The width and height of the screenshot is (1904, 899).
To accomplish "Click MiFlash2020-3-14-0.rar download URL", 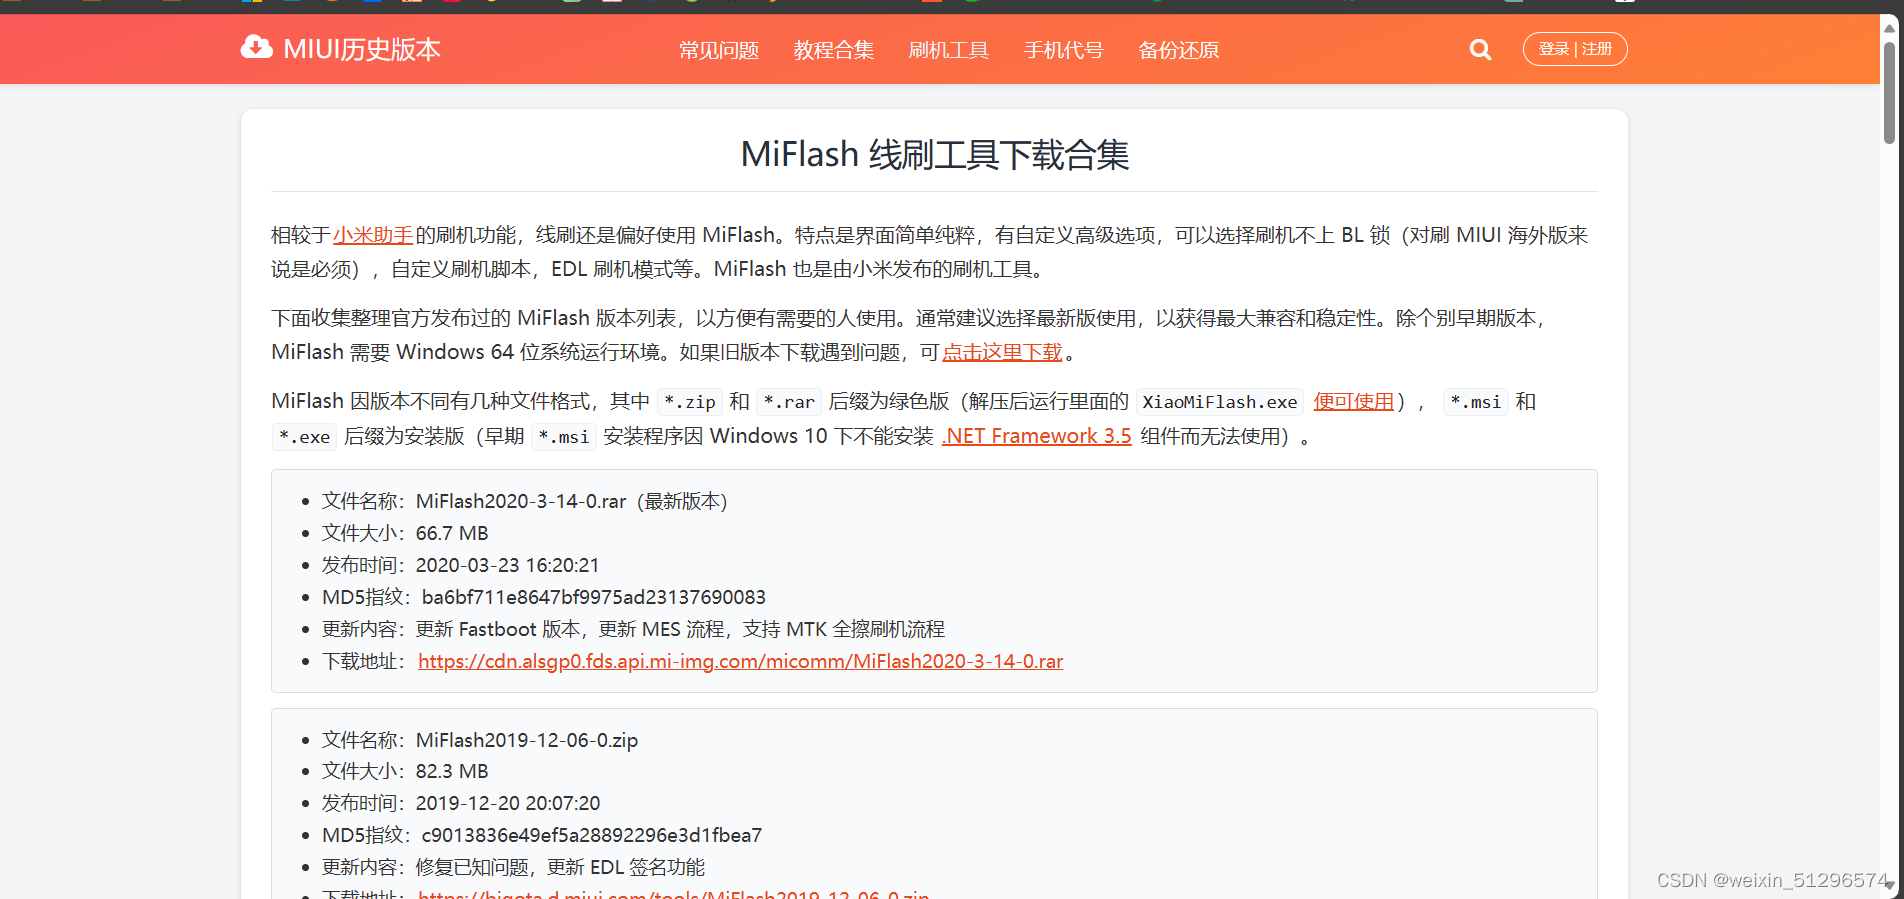I will [x=741, y=661].
